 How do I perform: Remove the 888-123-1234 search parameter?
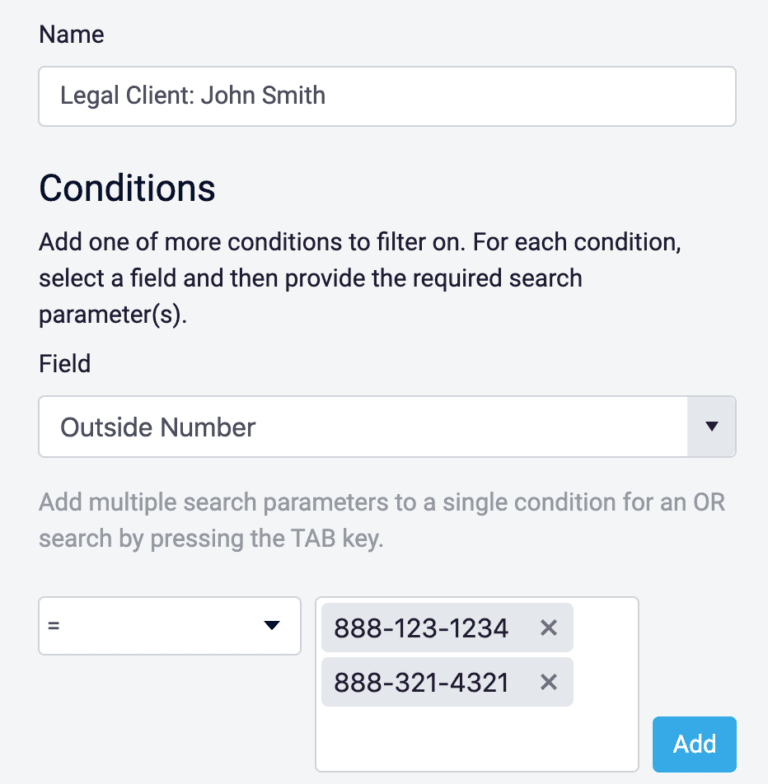[548, 628]
